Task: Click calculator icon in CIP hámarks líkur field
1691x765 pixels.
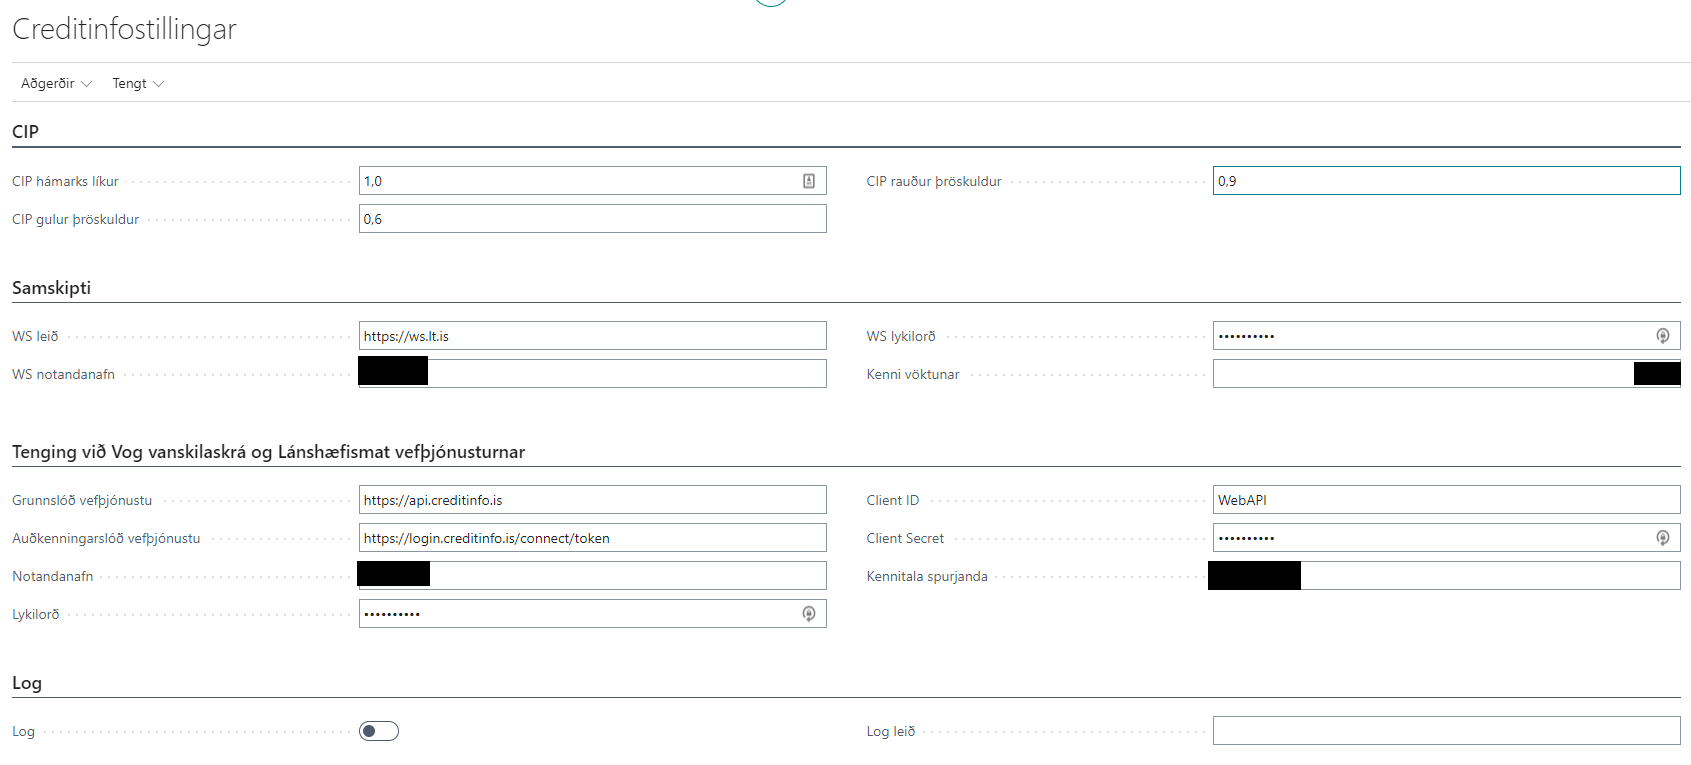Action: pyautogui.click(x=808, y=181)
